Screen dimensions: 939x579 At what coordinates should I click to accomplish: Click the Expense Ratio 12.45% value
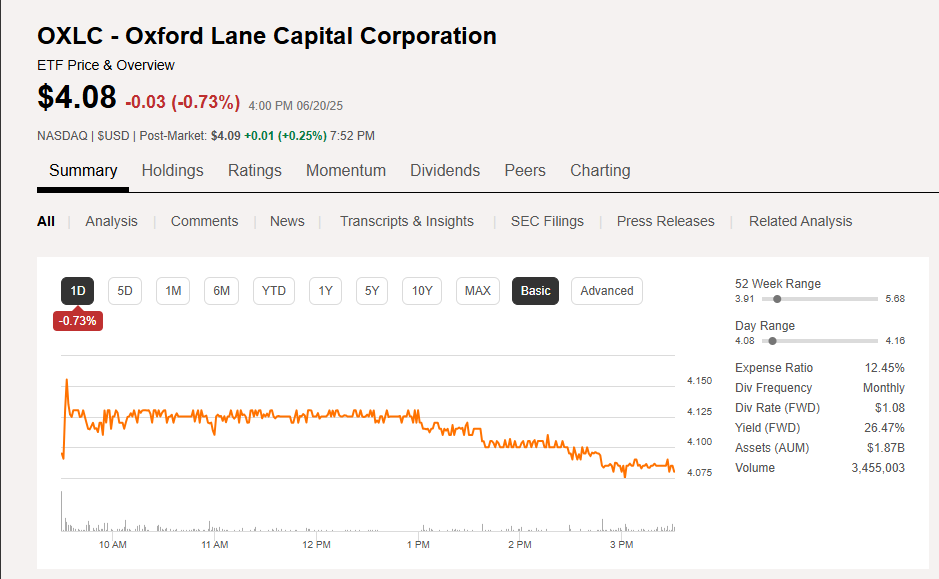[884, 368]
